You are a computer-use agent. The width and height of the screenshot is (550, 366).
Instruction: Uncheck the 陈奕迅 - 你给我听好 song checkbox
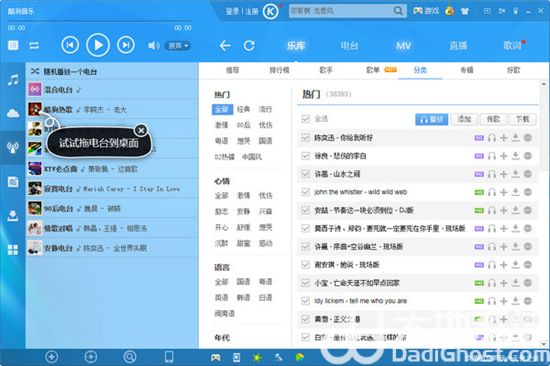point(306,138)
